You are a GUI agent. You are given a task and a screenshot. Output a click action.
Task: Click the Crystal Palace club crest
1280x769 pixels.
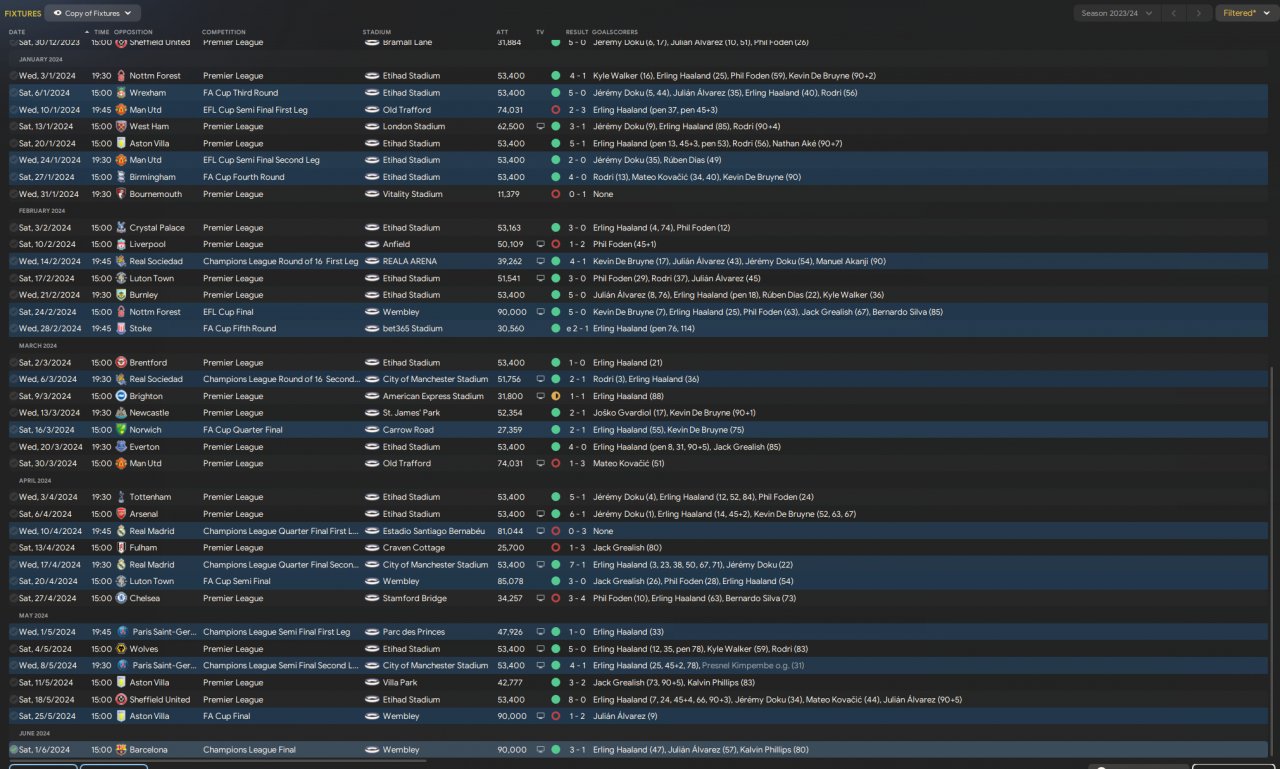point(121,228)
